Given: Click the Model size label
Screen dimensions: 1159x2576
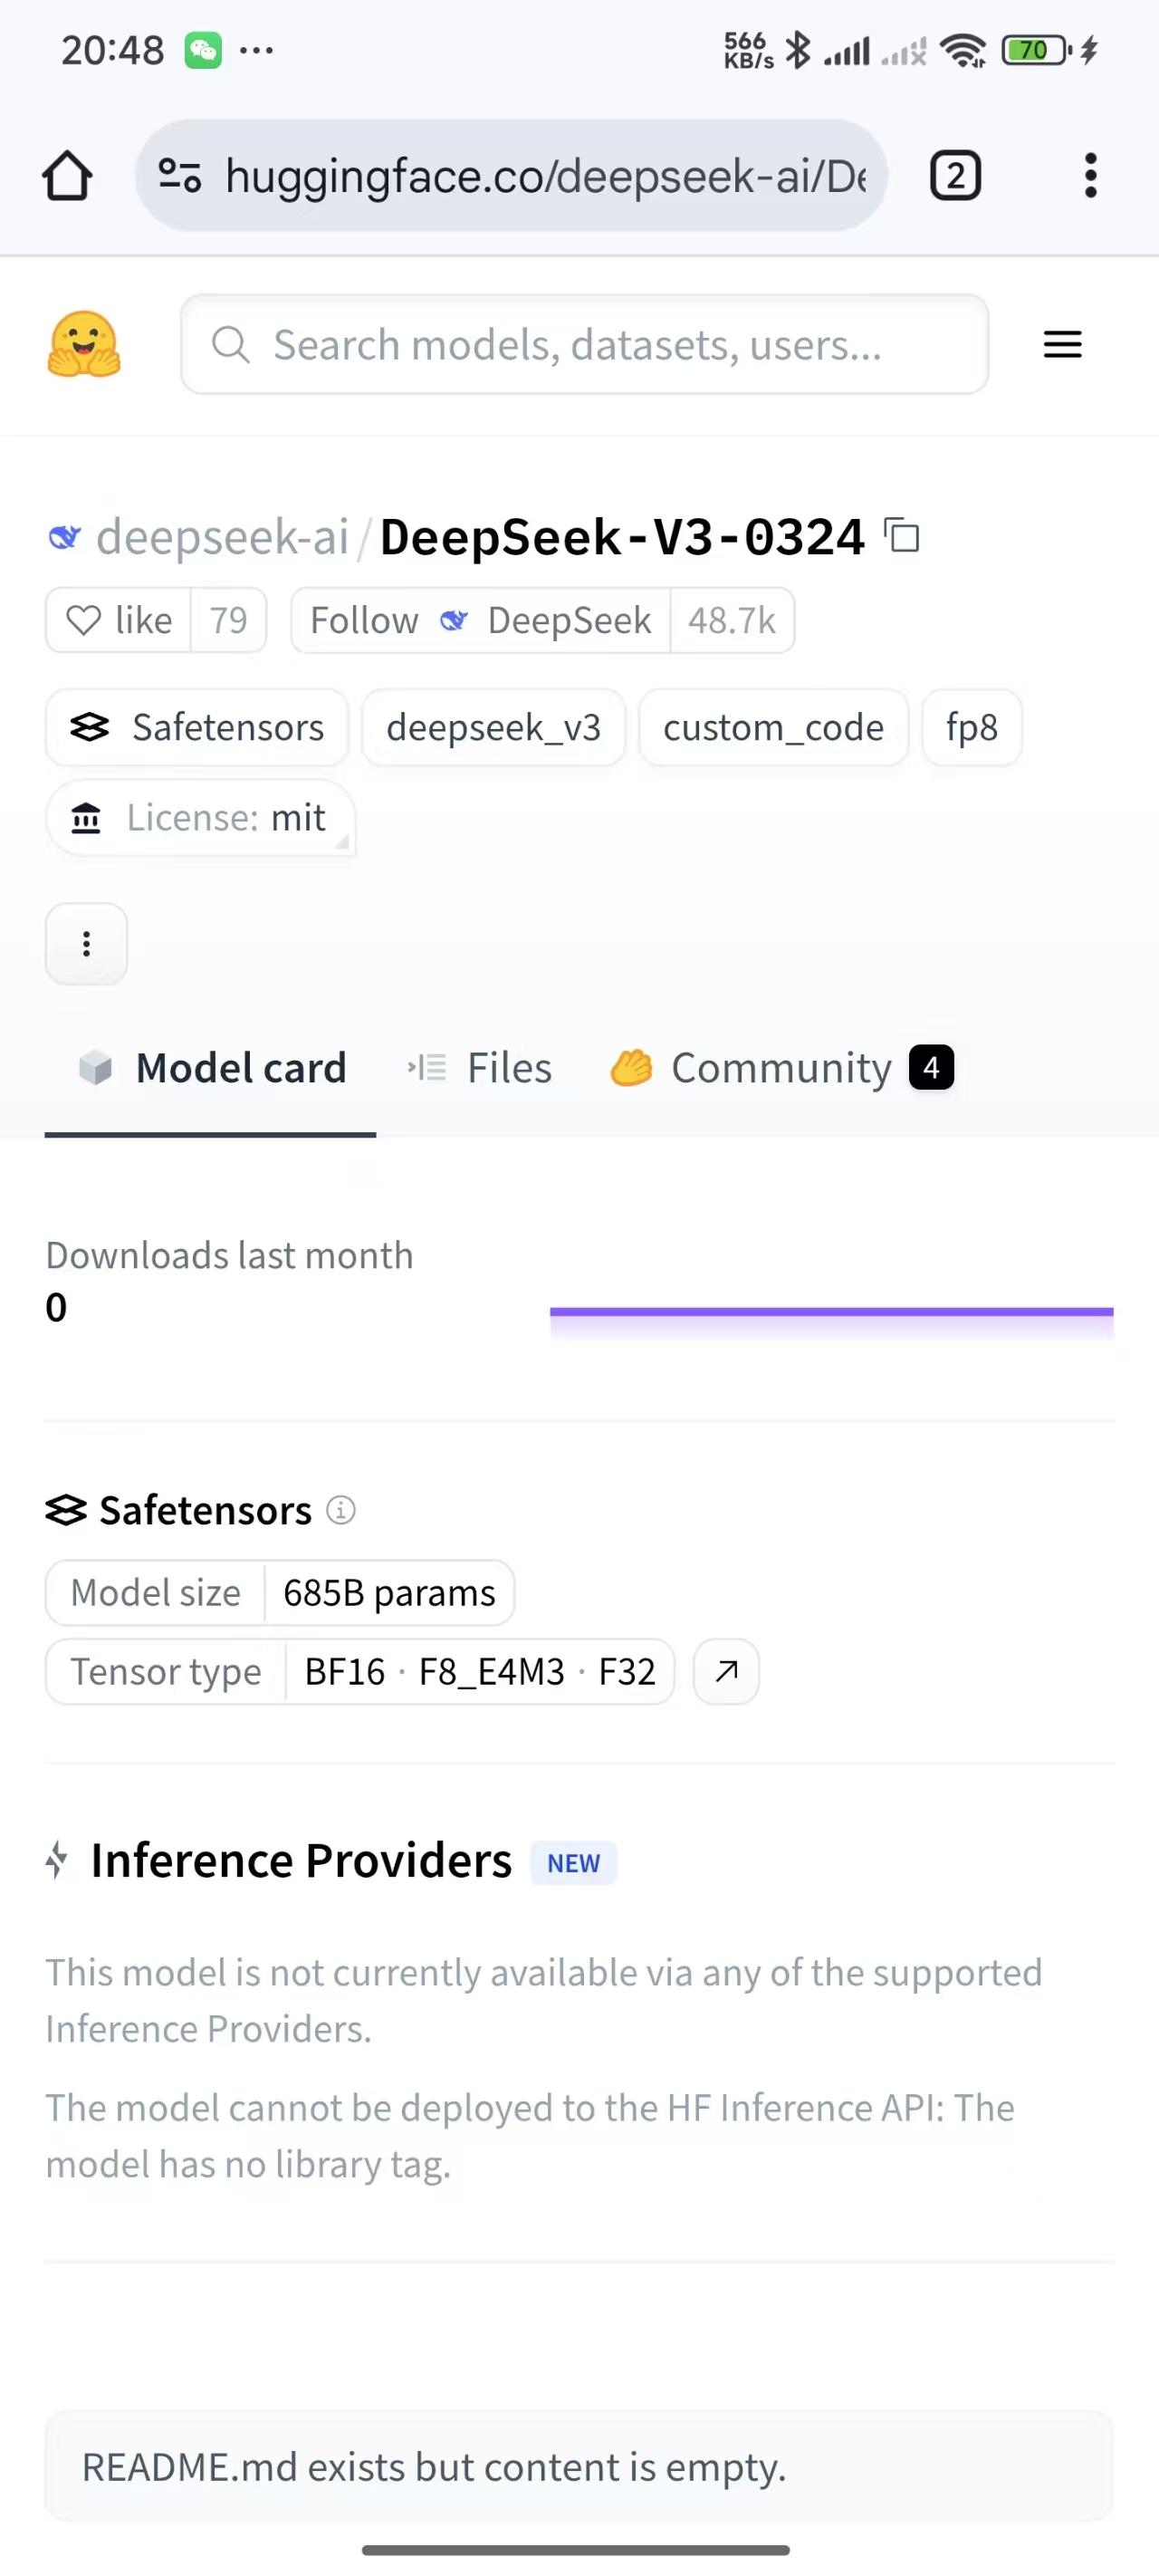Looking at the screenshot, I should [x=156, y=1592].
